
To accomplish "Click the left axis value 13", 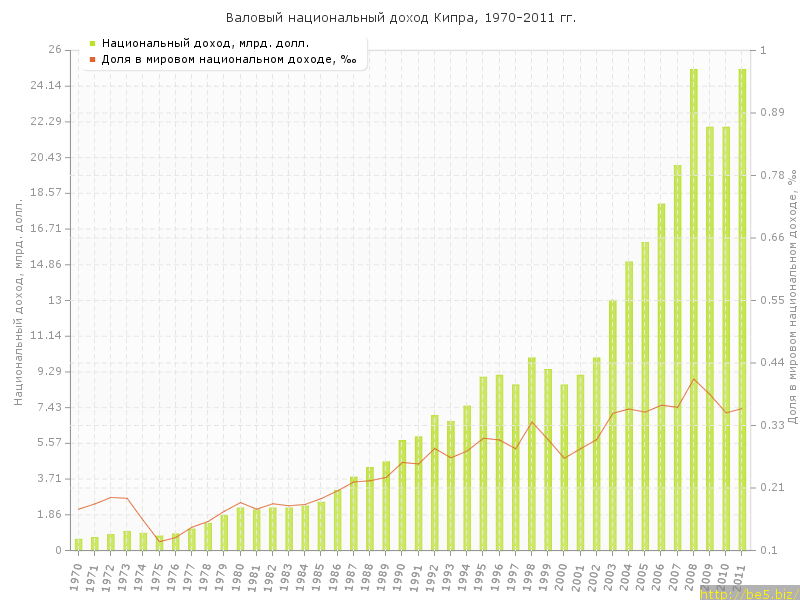I will pos(55,300).
